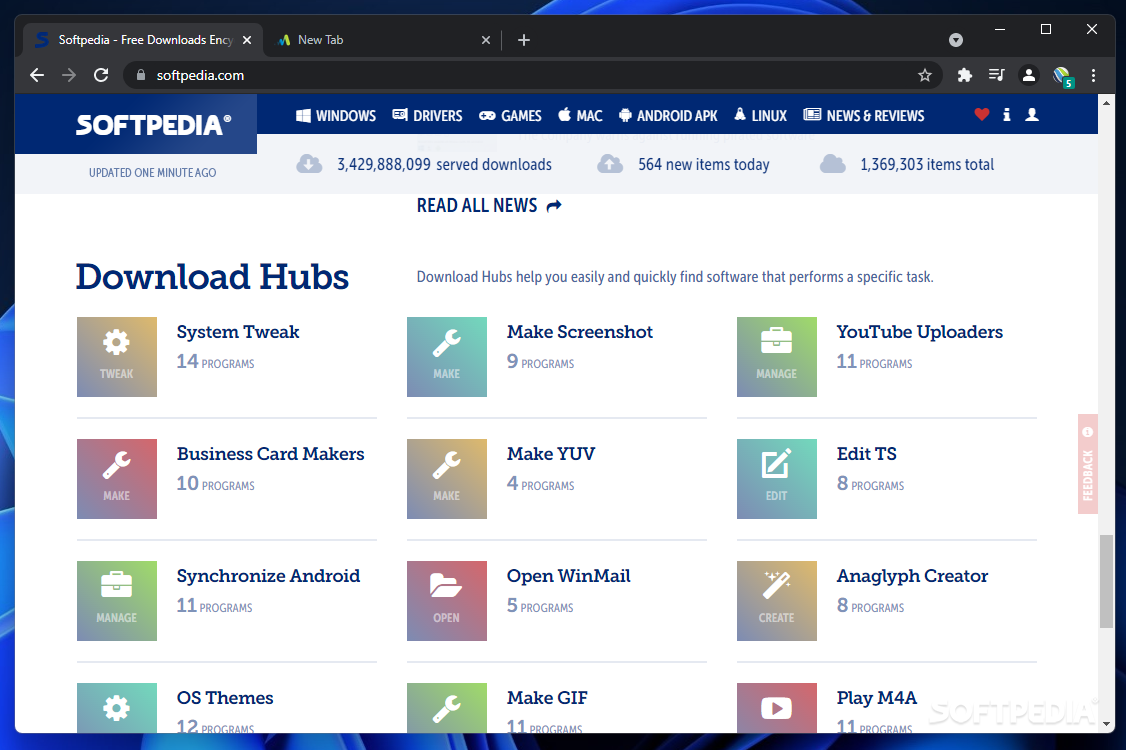Click the Softpedia logo
The image size is (1126, 750).
pos(153,125)
